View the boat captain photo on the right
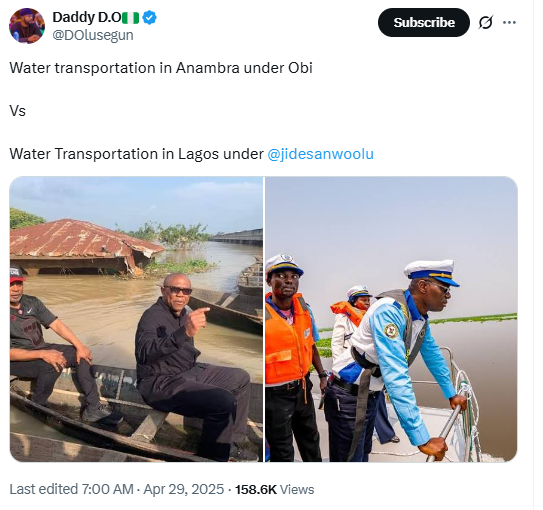This screenshot has height=510, width=543. (x=391, y=319)
